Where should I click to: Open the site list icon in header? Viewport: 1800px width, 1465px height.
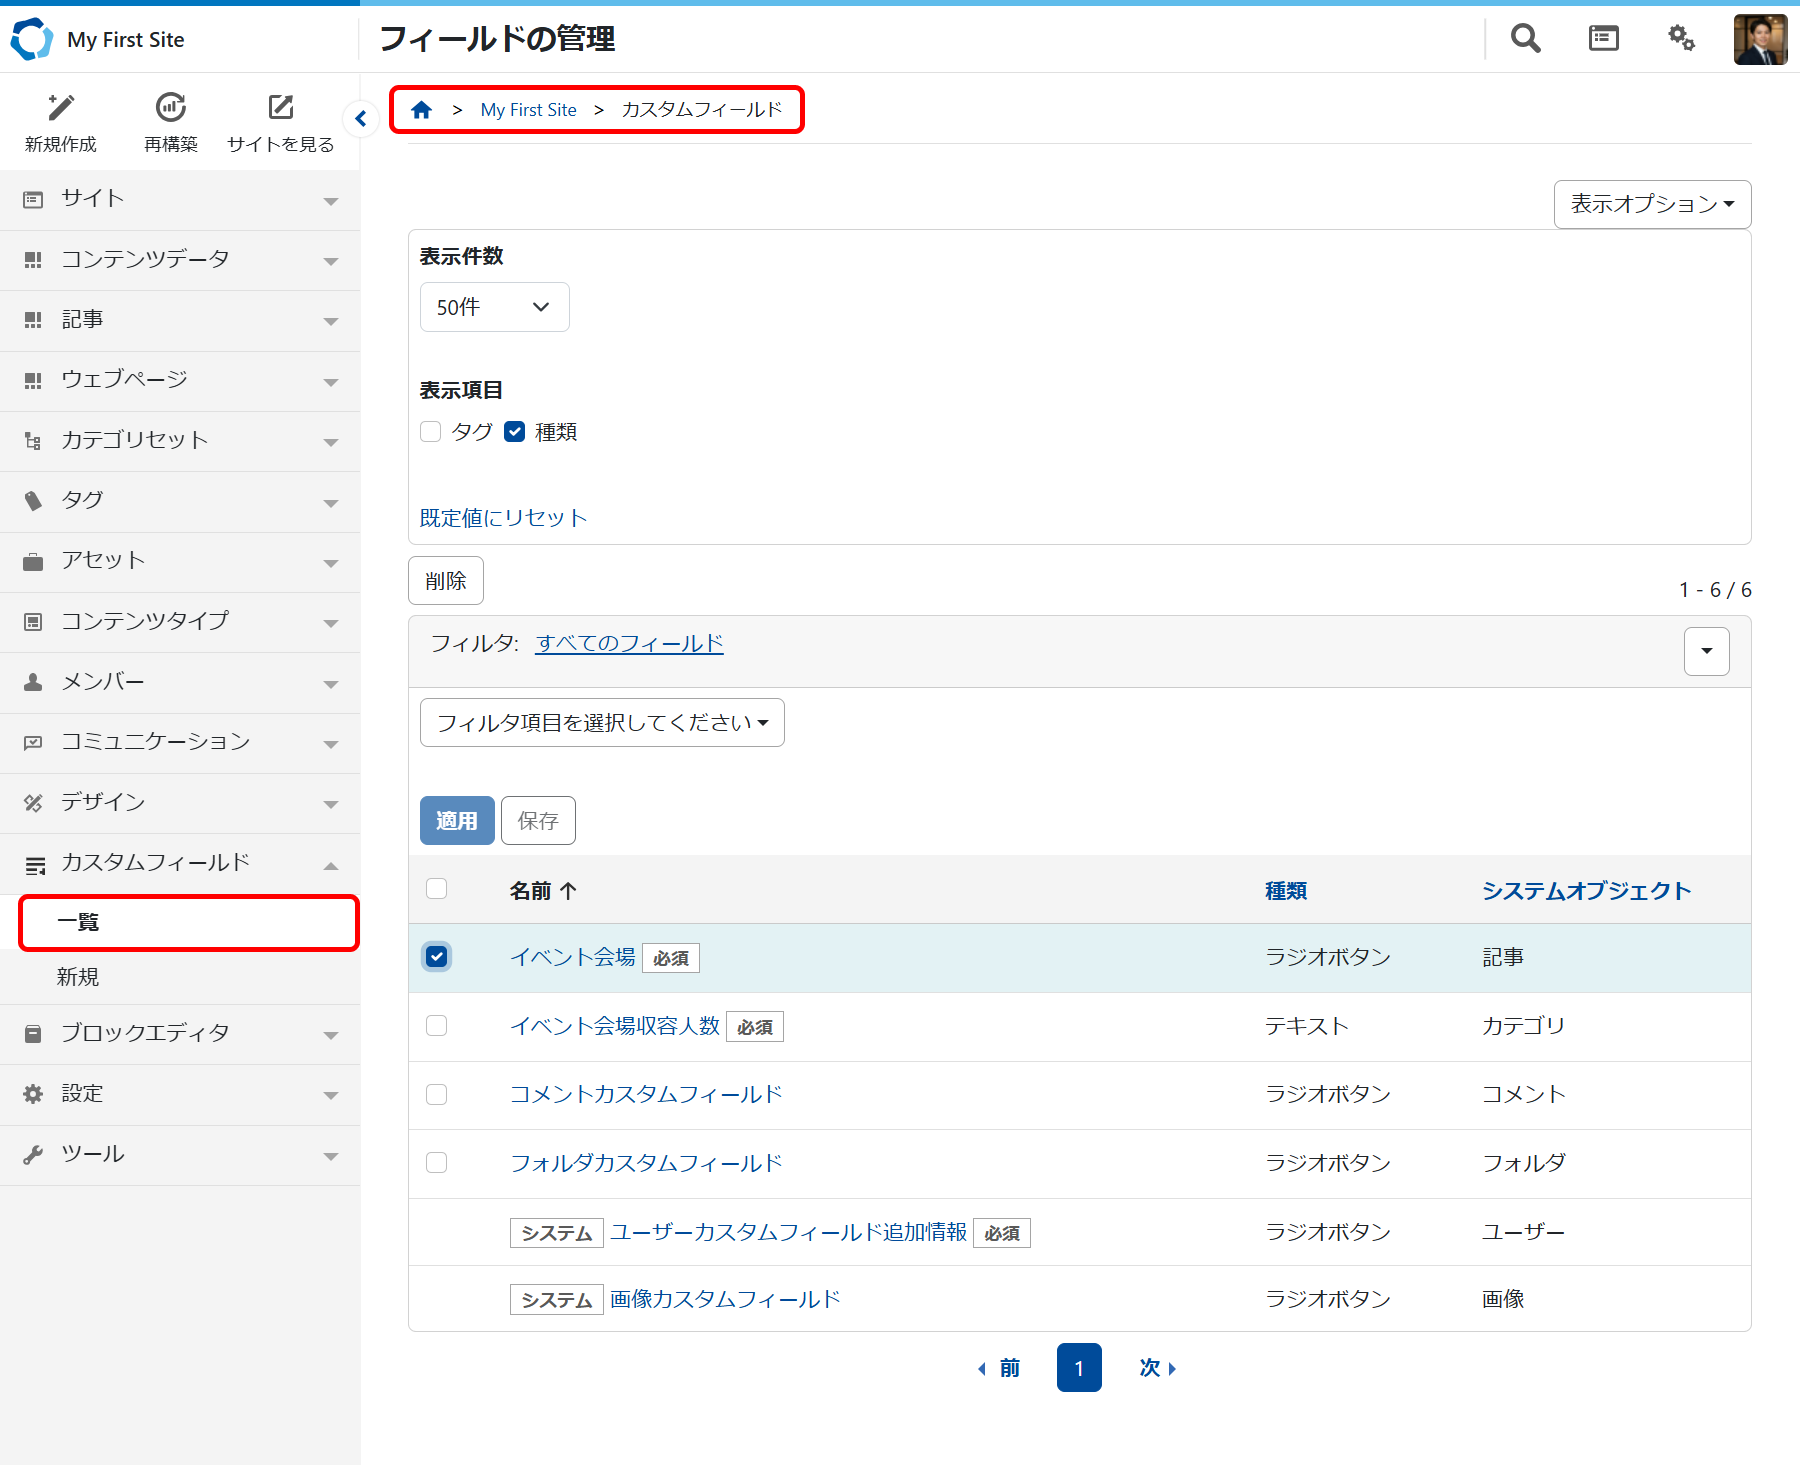pos(1603,39)
